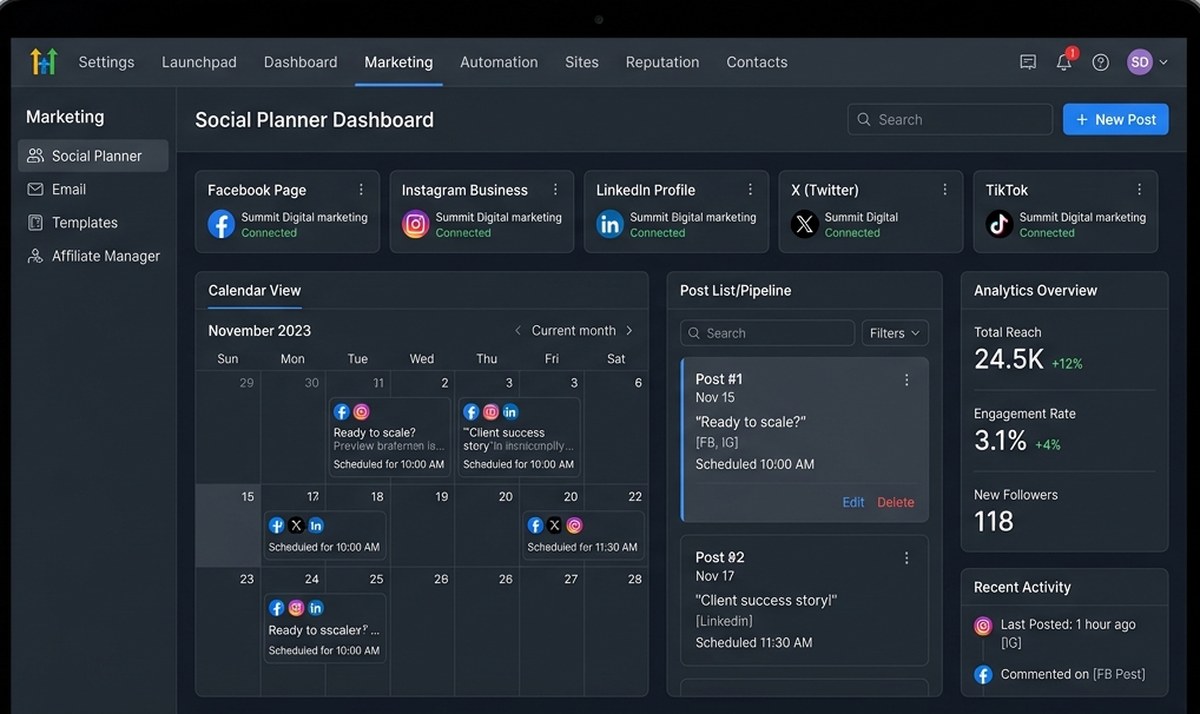Delete Post #1
Viewport: 1200px width, 714px height.
(896, 502)
